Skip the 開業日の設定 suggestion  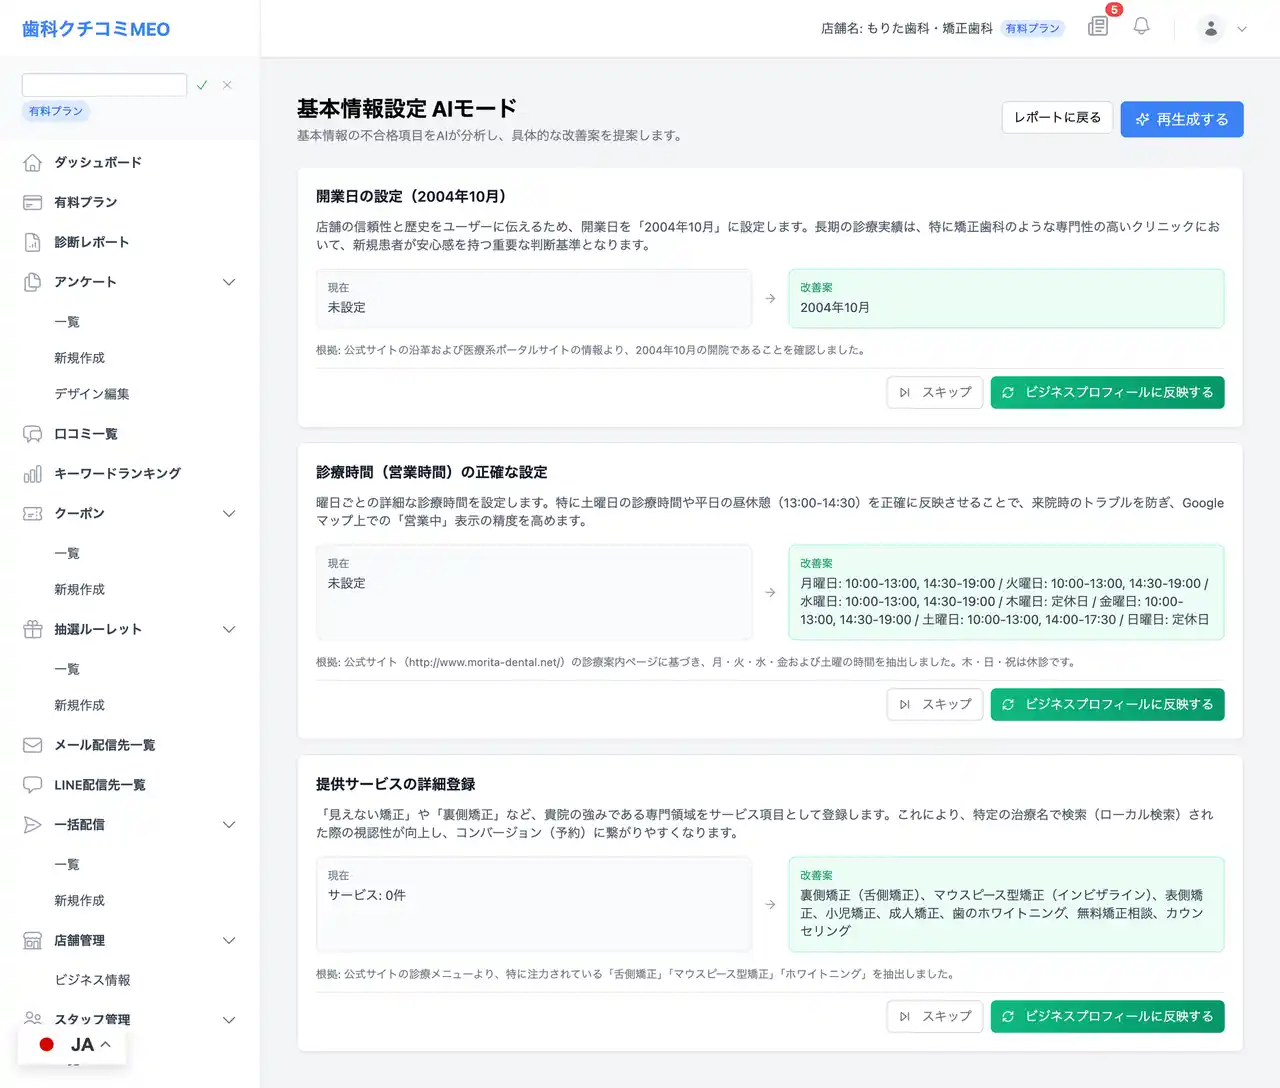coord(935,393)
